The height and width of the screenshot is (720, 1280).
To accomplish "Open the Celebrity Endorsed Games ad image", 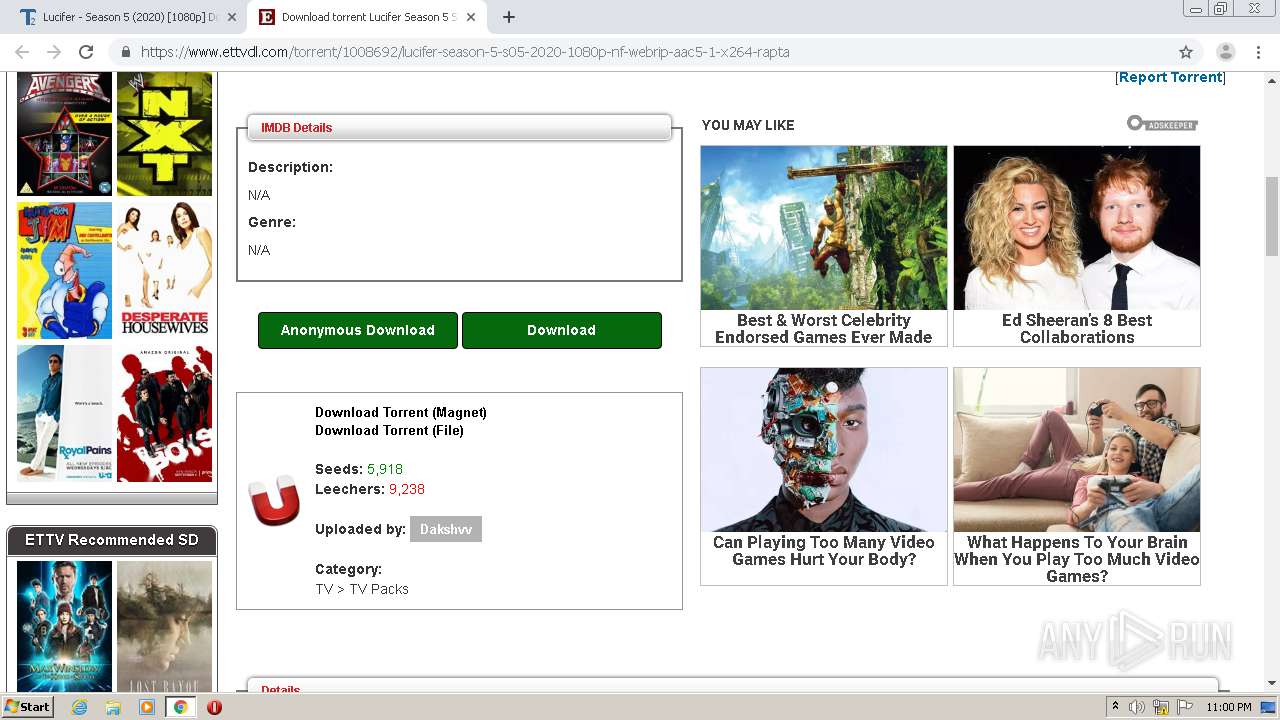I will pyautogui.click(x=824, y=228).
